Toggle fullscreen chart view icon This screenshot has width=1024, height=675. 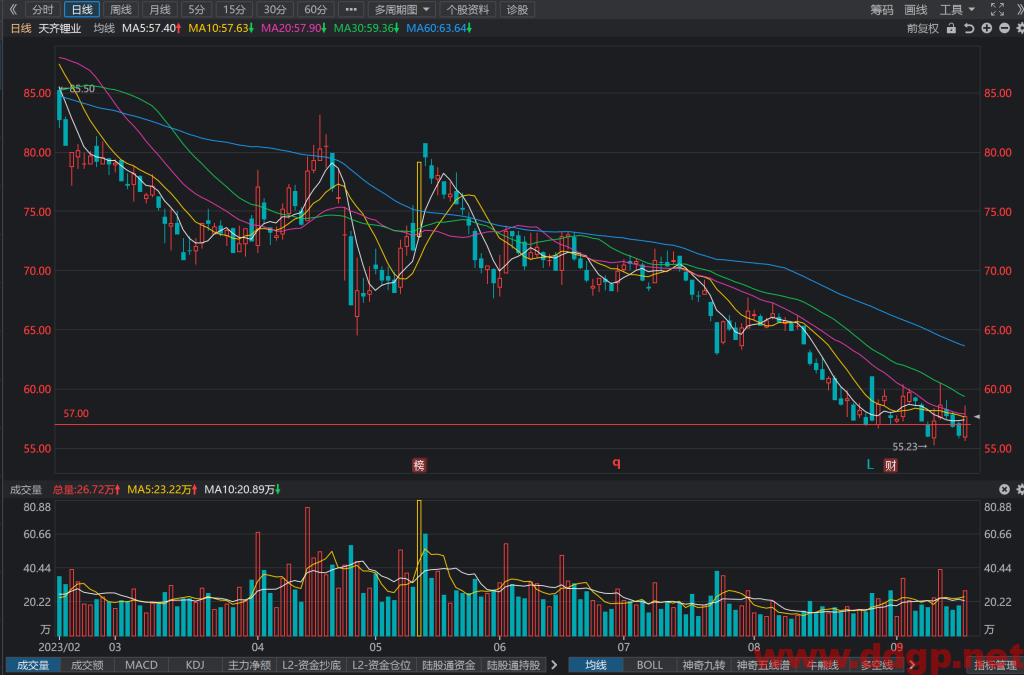pyautogui.click(x=997, y=9)
